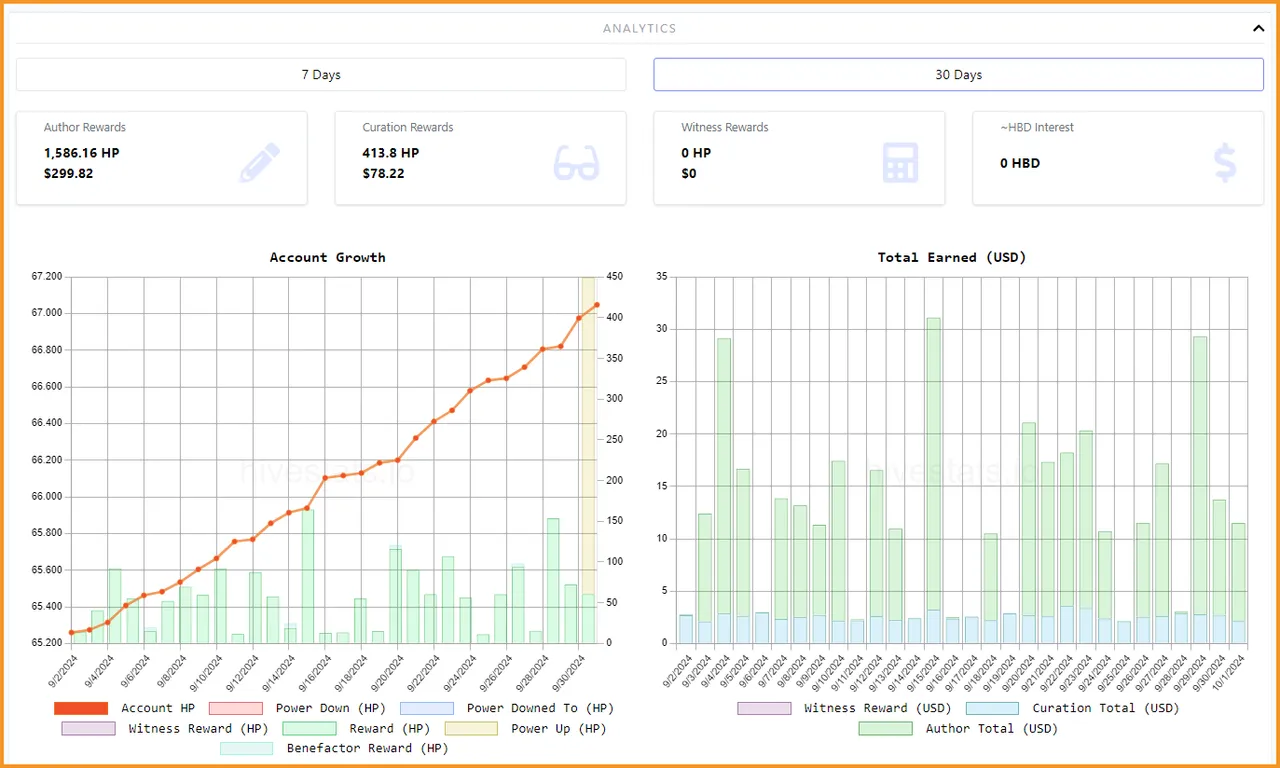
Task: Click the pencil icon in Author Rewards card
Action: click(x=260, y=162)
